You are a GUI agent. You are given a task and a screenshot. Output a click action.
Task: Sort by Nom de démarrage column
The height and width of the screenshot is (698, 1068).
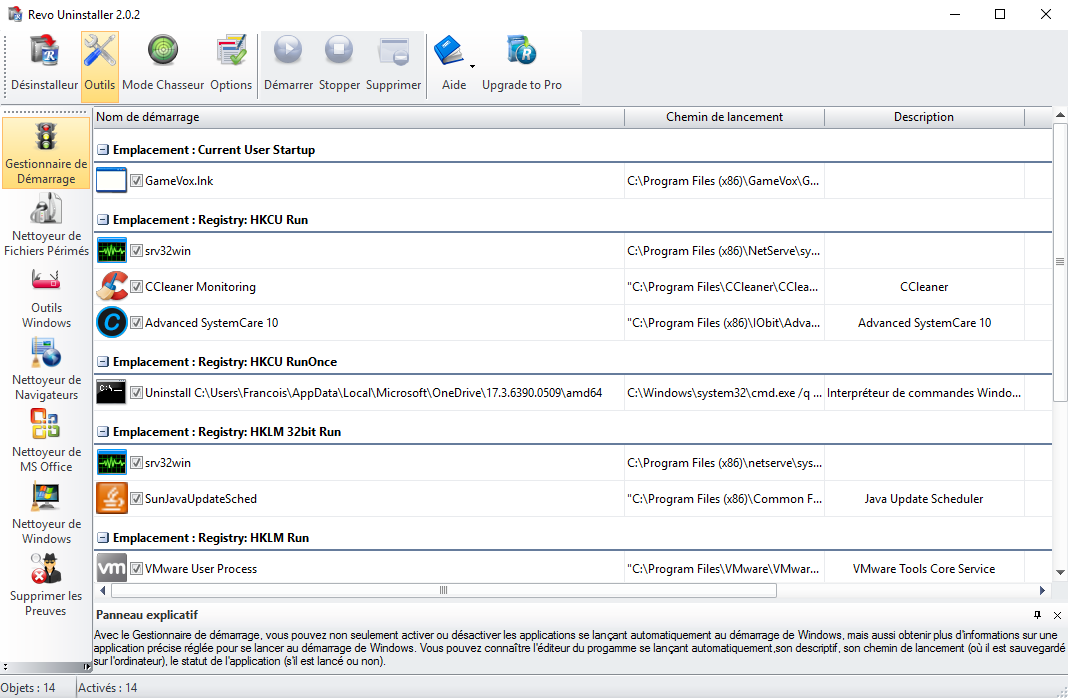tap(359, 117)
